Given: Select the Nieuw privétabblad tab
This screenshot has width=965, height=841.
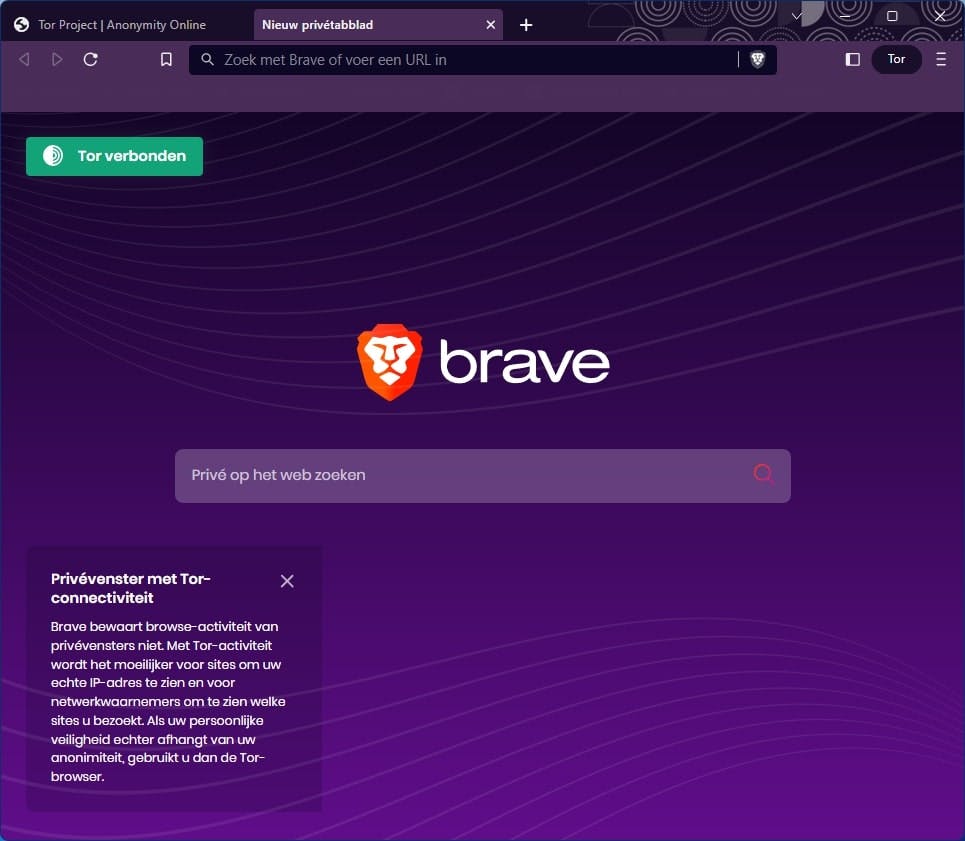Looking at the screenshot, I should pos(378,25).
